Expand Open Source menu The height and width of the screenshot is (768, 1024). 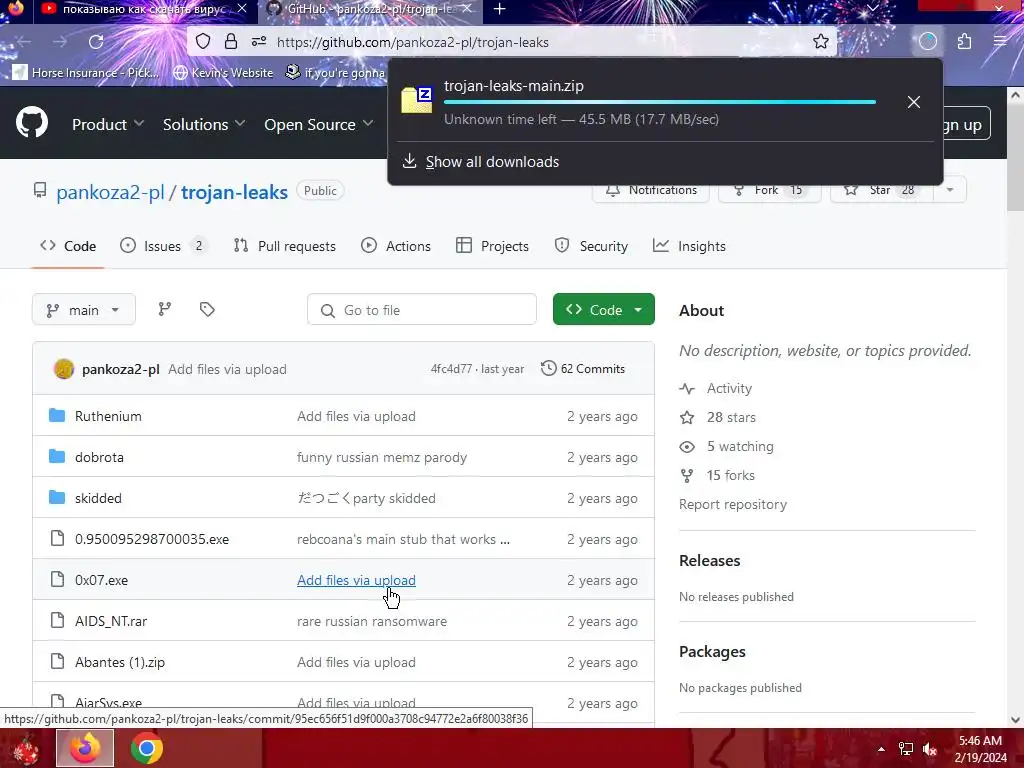(x=319, y=124)
